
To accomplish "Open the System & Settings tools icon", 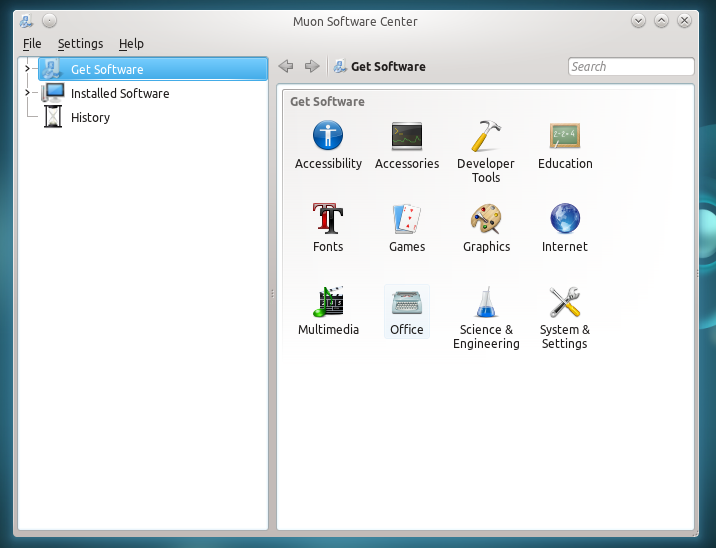I will coord(565,301).
